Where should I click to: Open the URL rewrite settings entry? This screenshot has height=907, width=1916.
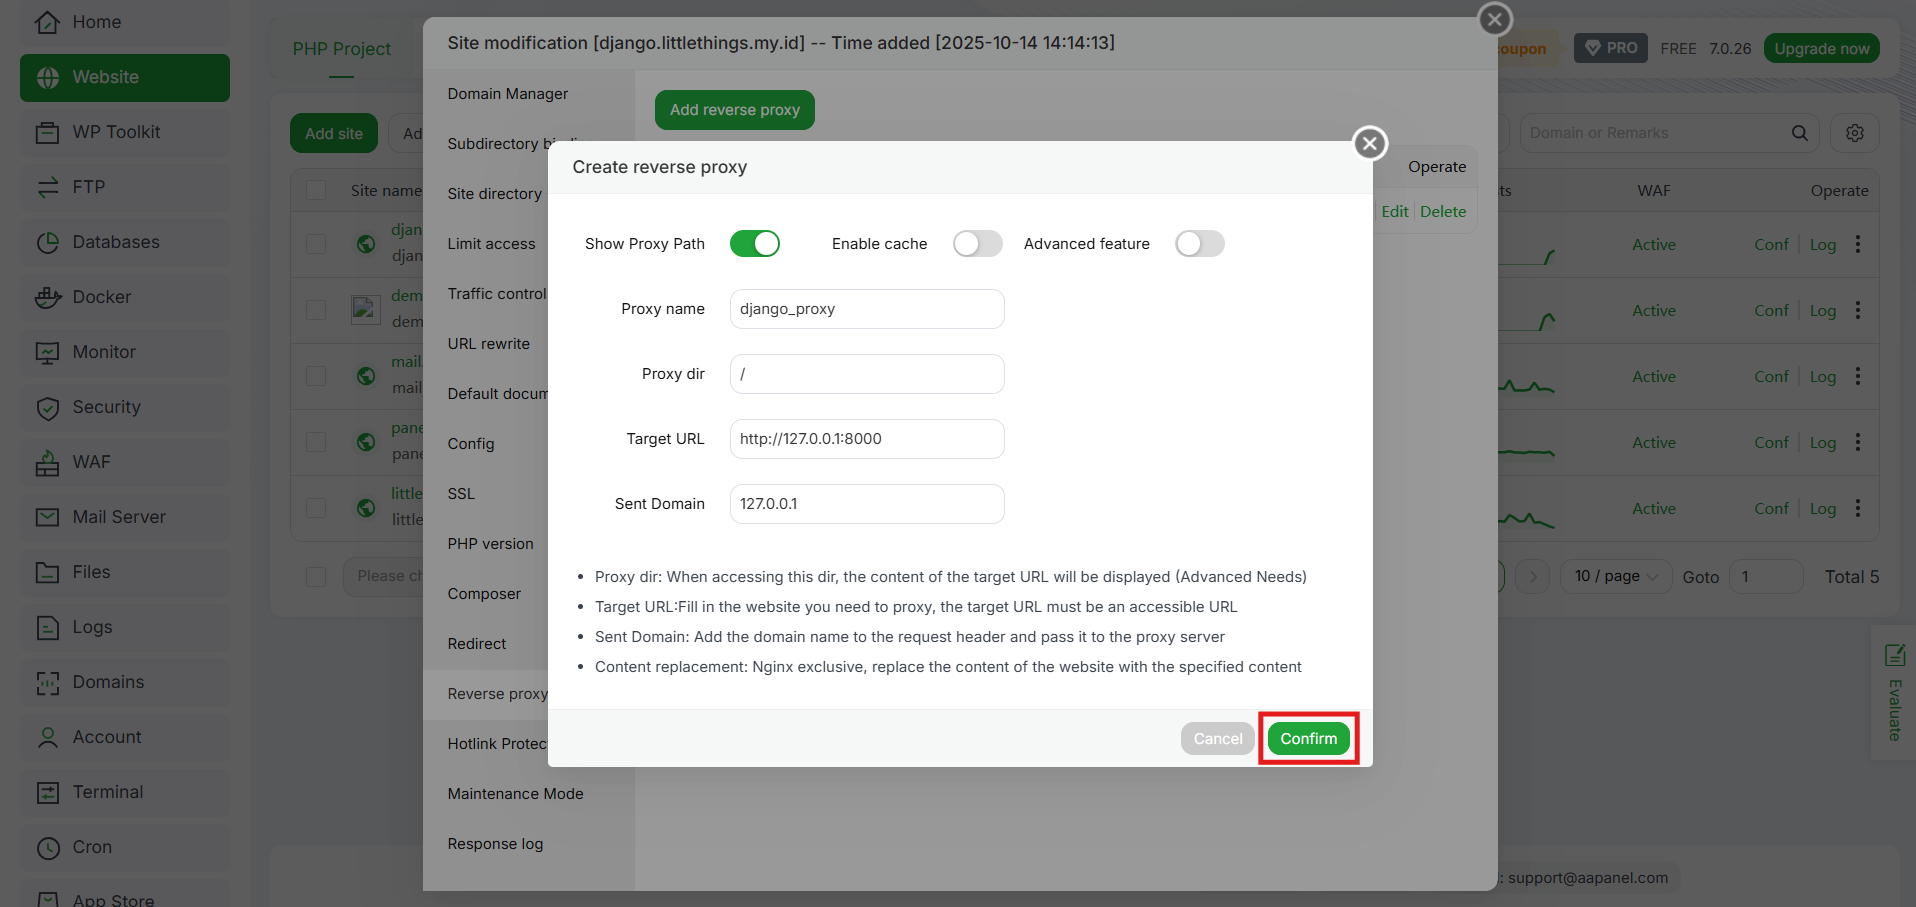(489, 344)
